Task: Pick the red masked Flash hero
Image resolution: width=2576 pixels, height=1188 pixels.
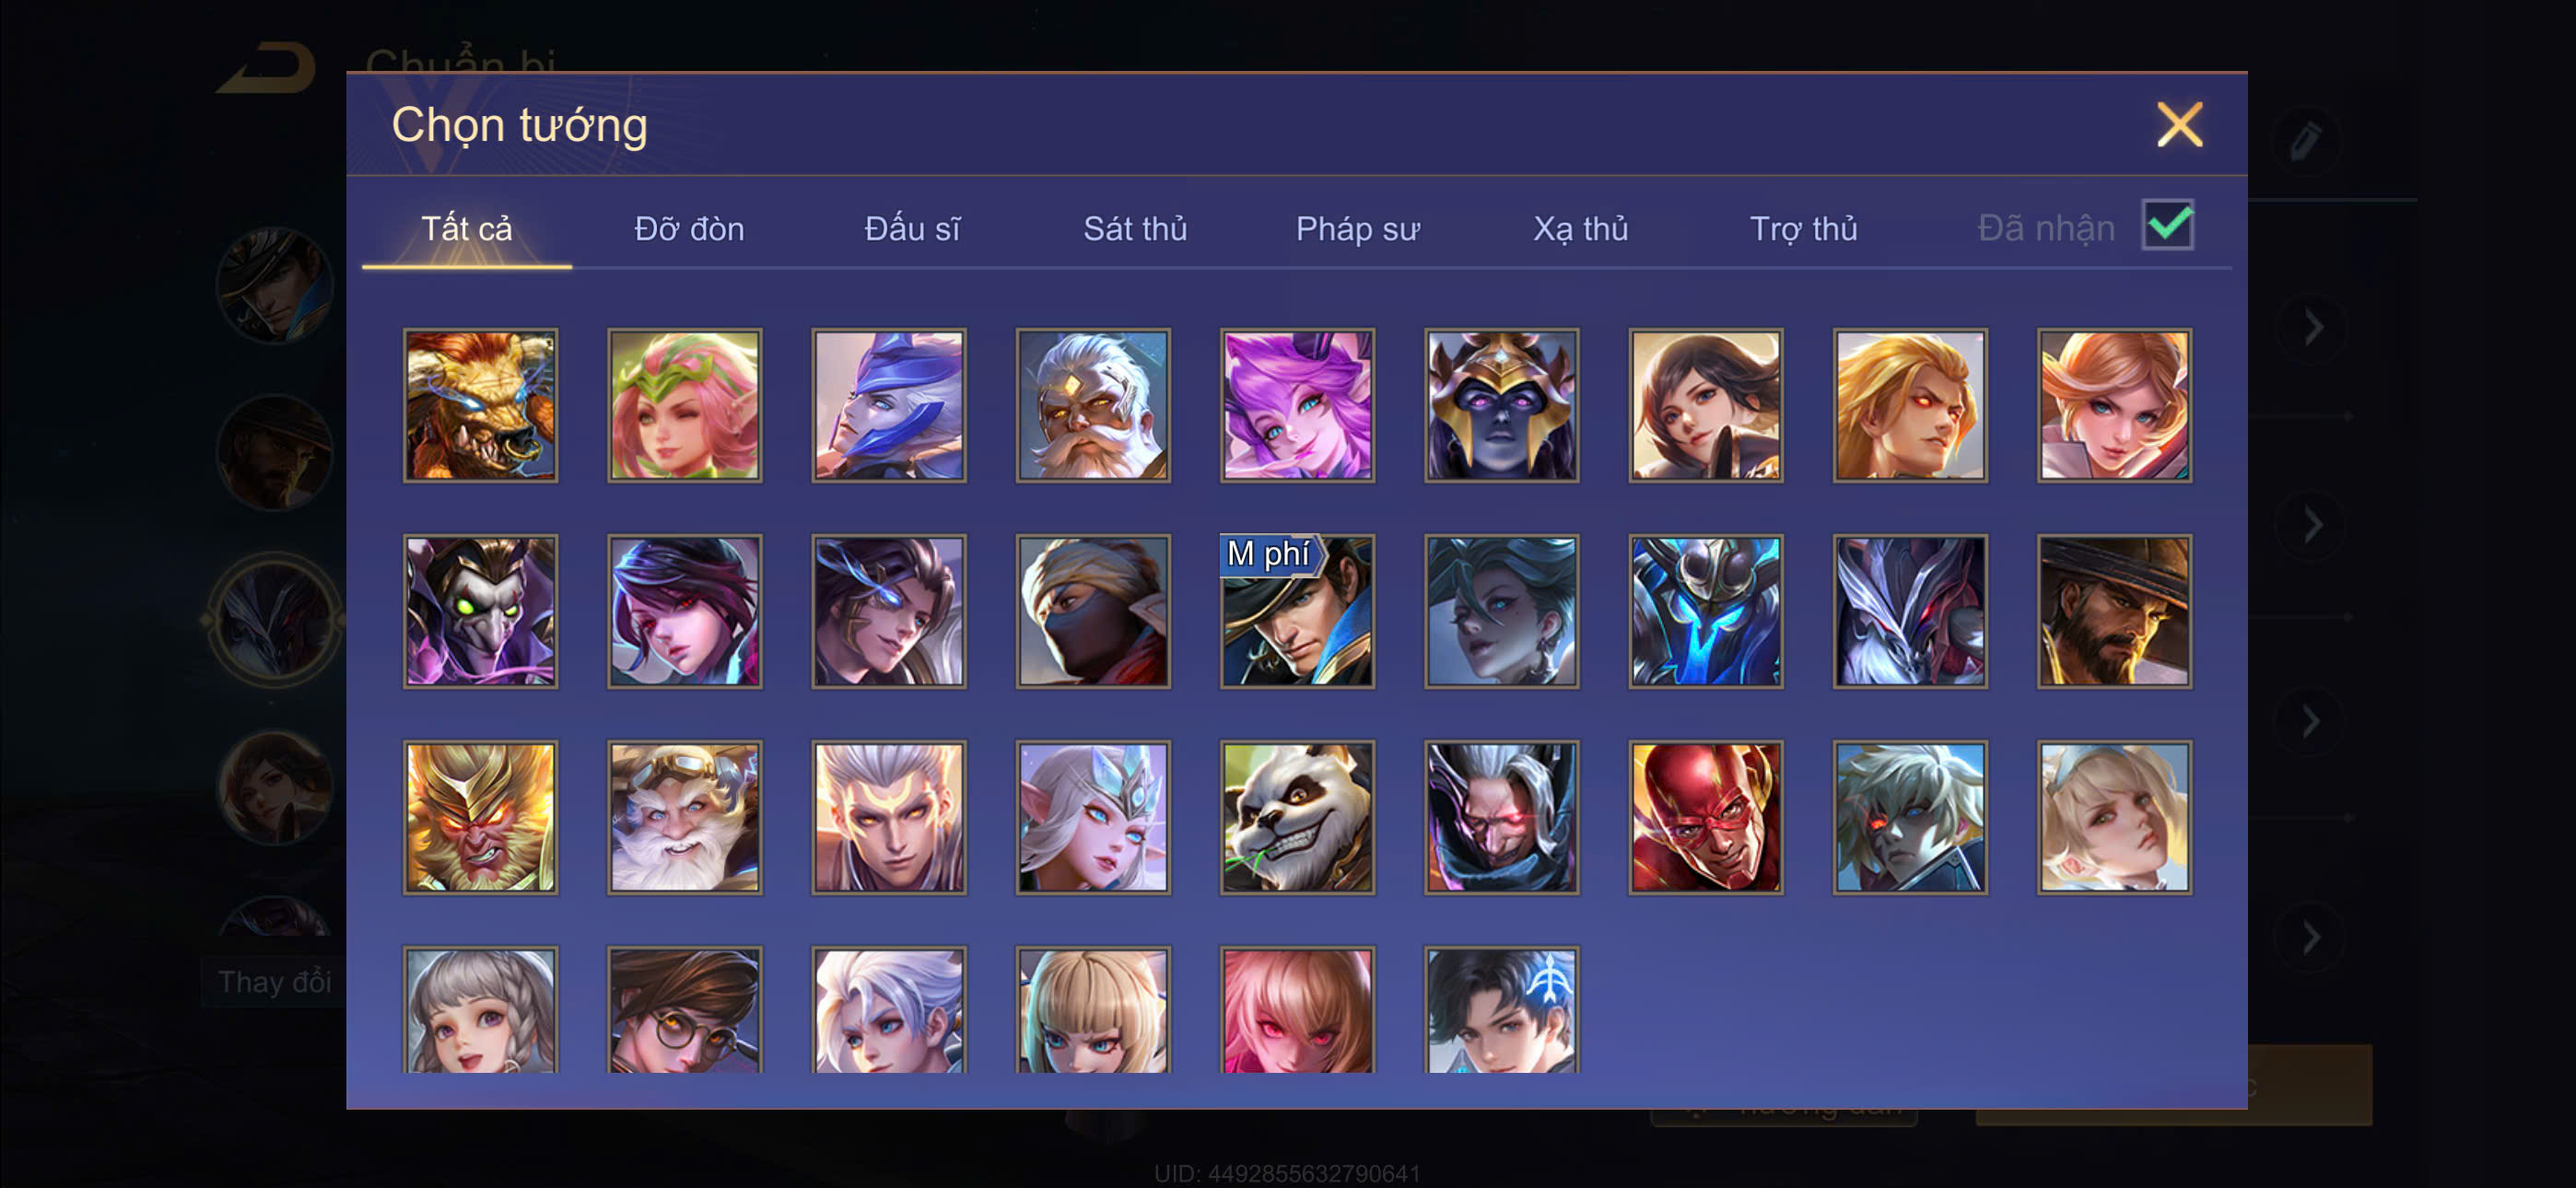Action: pos(1705,817)
